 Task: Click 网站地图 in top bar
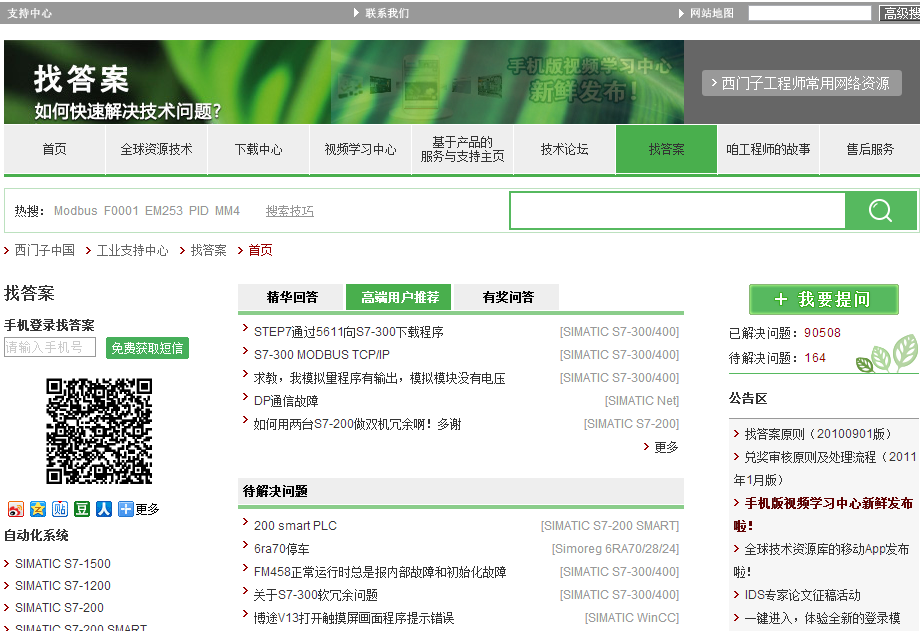click(x=712, y=13)
